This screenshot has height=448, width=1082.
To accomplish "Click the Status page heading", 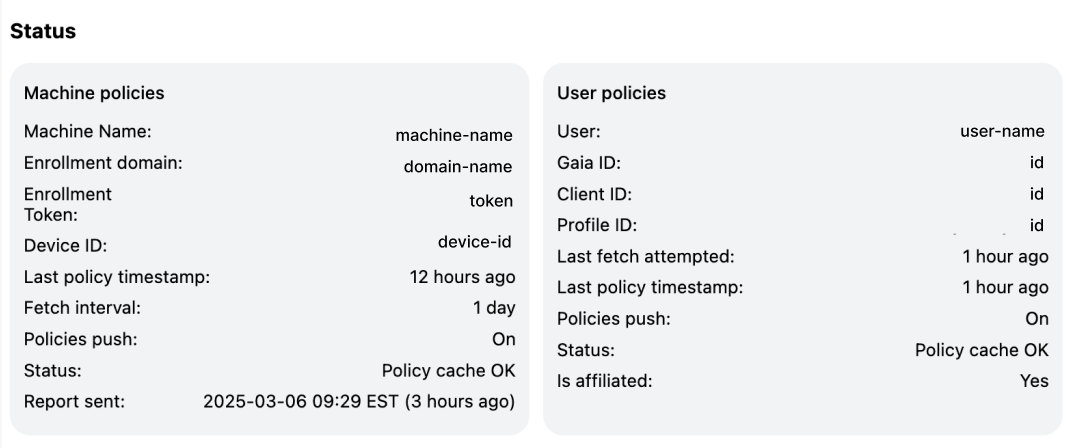I will point(43,31).
